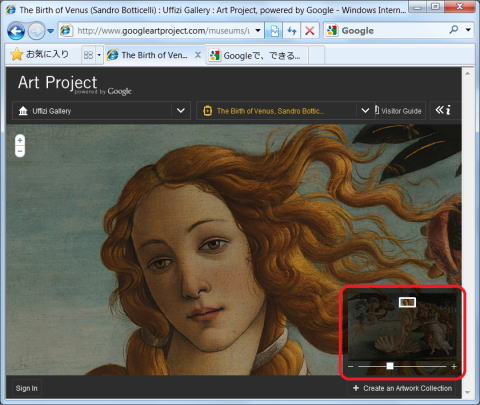The image size is (480, 405).
Task: Click the page scrollbar up arrow
Action: [x=468, y=73]
